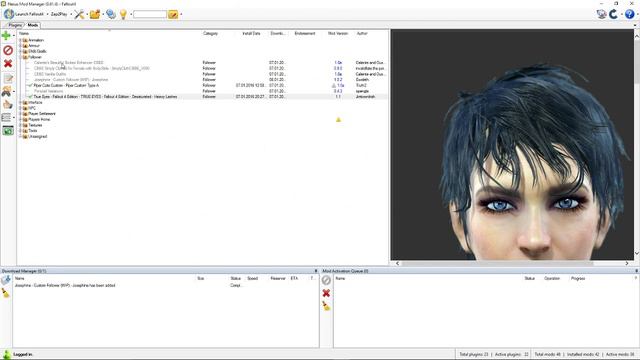
Task: Click the thumbs-up endorse icon
Action: pyautogui.click(x=8, y=104)
